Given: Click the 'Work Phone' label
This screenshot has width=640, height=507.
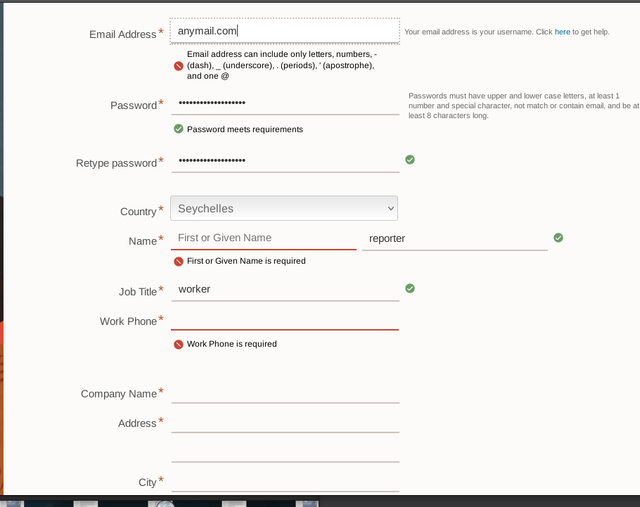Looking at the screenshot, I should coord(128,321).
